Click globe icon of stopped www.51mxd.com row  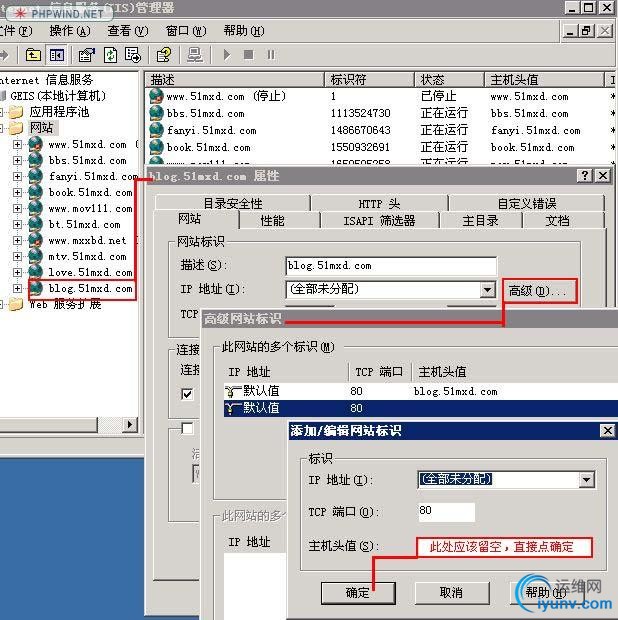(157, 96)
